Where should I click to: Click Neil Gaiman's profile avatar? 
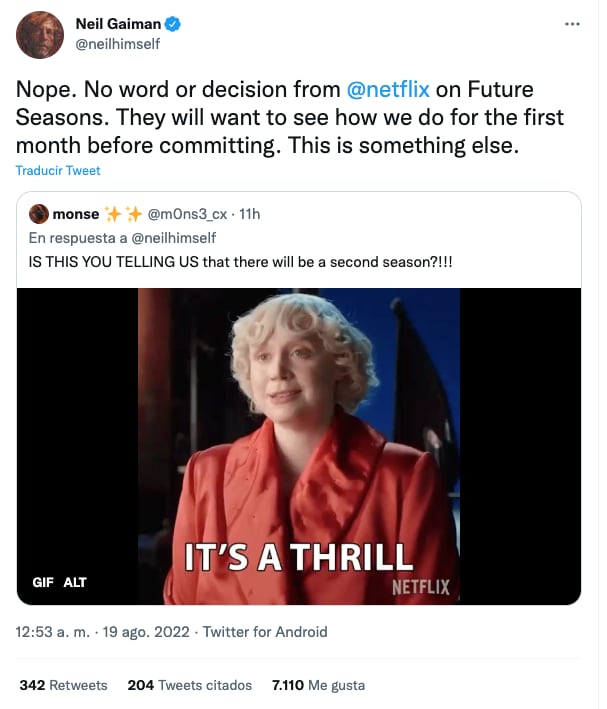tap(40, 34)
